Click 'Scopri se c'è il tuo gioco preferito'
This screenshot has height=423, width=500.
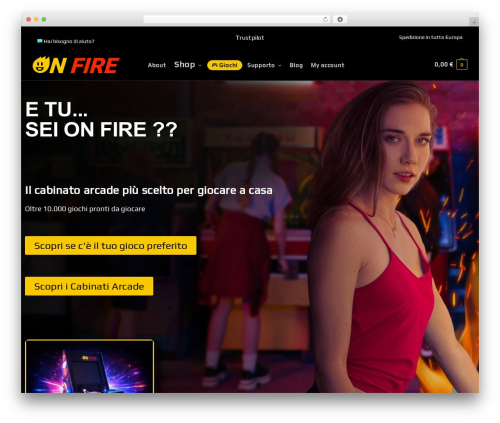click(111, 246)
